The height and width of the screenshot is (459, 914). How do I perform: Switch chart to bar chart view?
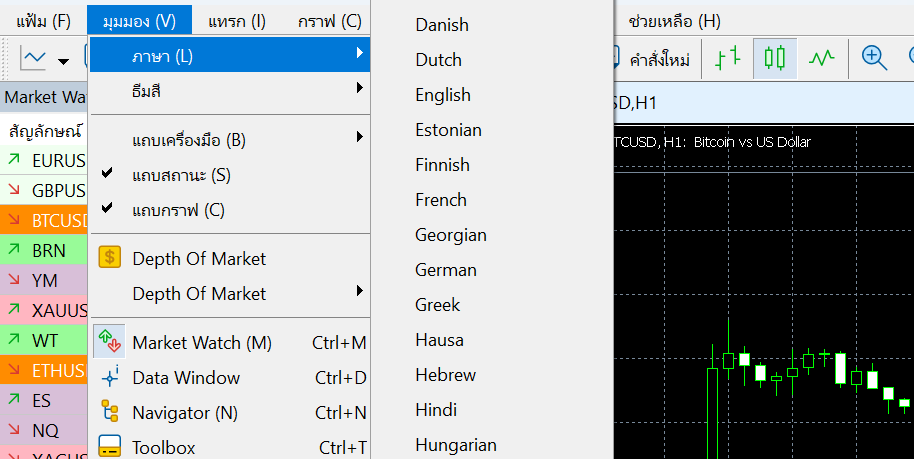(x=728, y=59)
